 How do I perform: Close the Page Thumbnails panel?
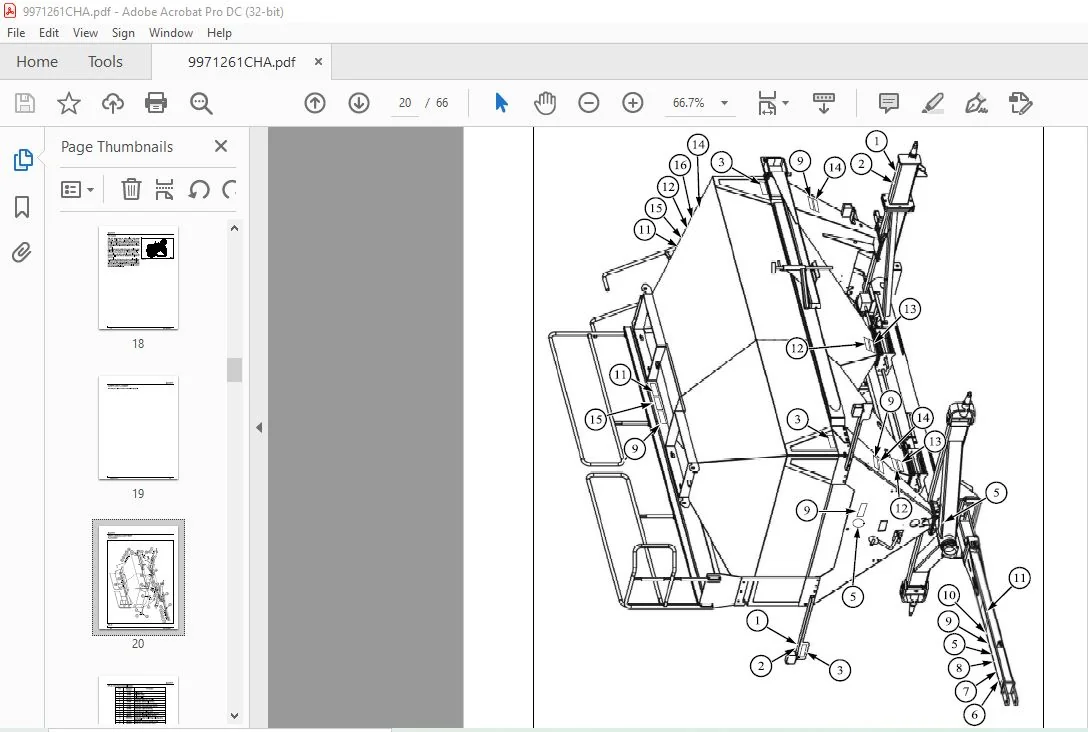point(221,146)
